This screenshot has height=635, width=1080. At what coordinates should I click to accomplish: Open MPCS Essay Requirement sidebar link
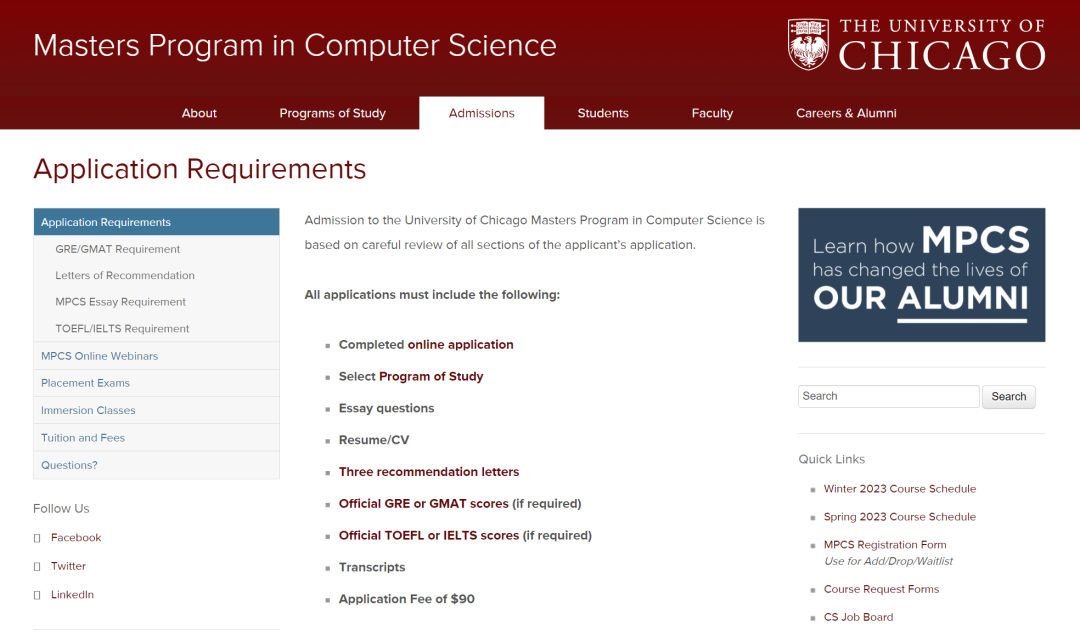(121, 302)
